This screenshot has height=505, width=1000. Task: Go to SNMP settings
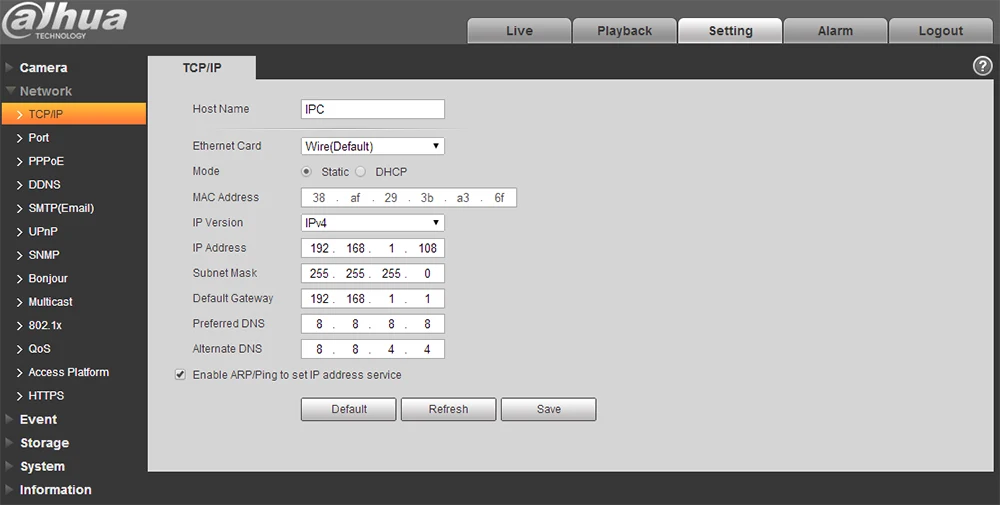pos(43,255)
